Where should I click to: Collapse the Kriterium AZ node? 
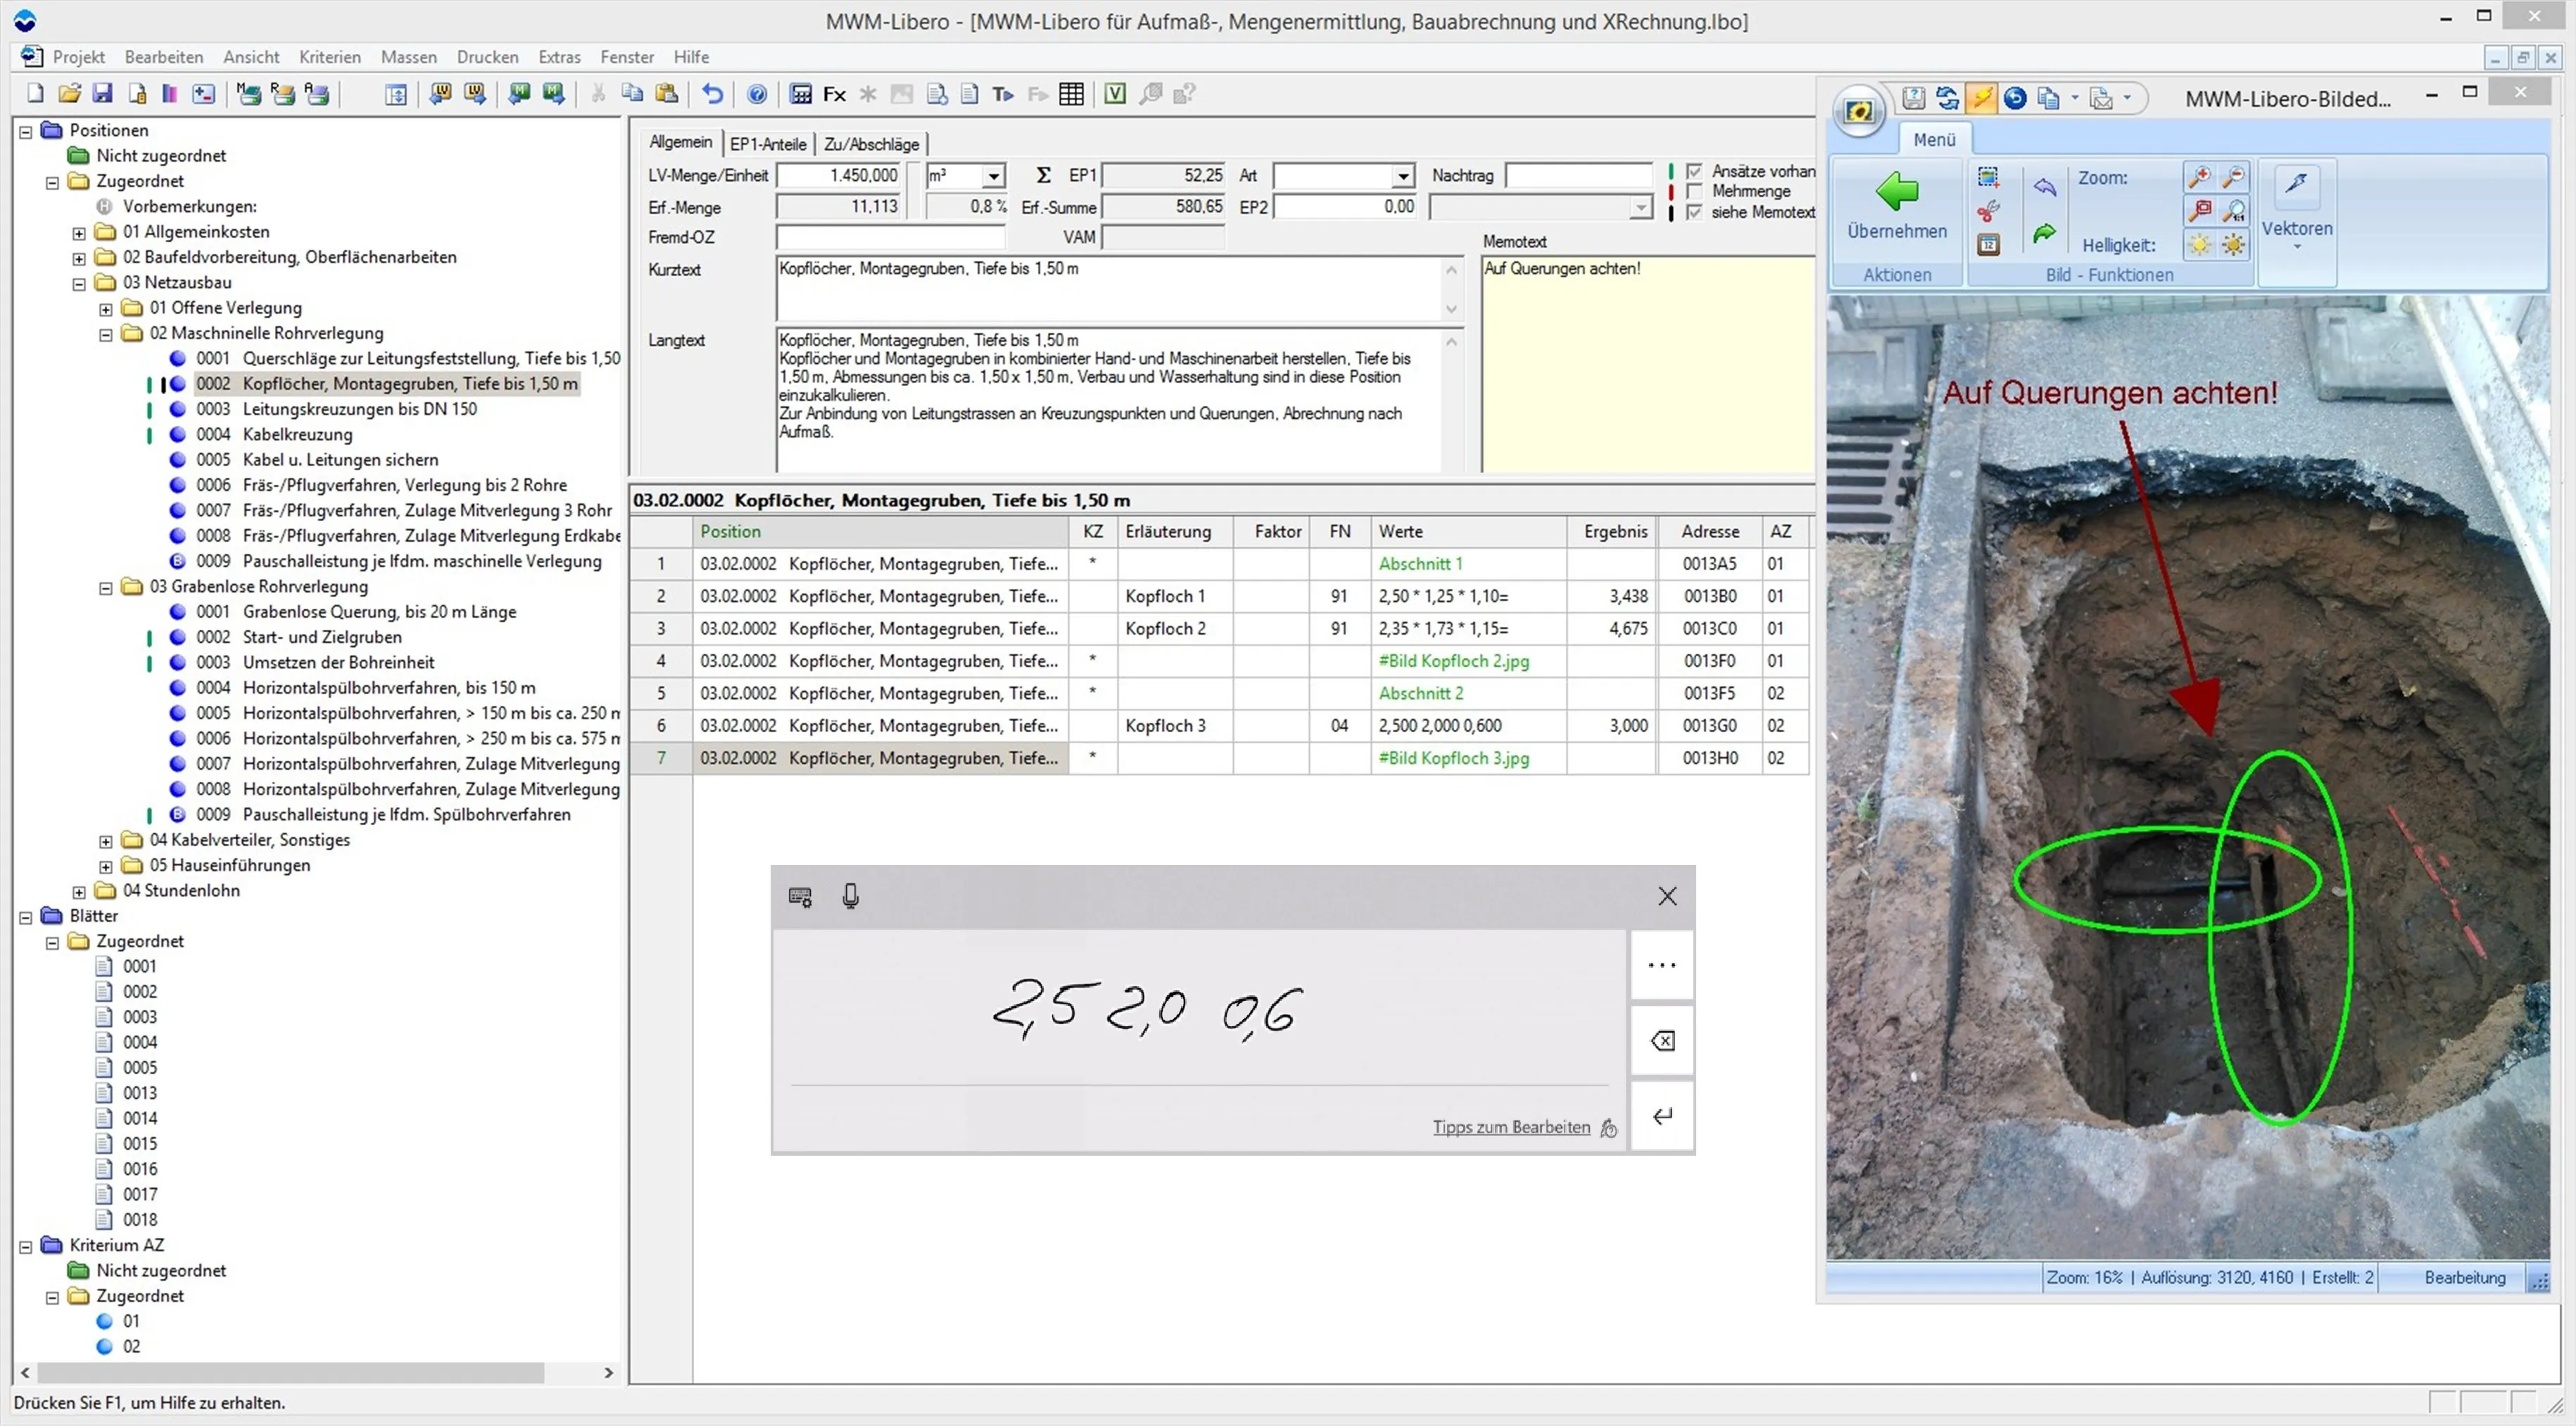coord(26,1246)
